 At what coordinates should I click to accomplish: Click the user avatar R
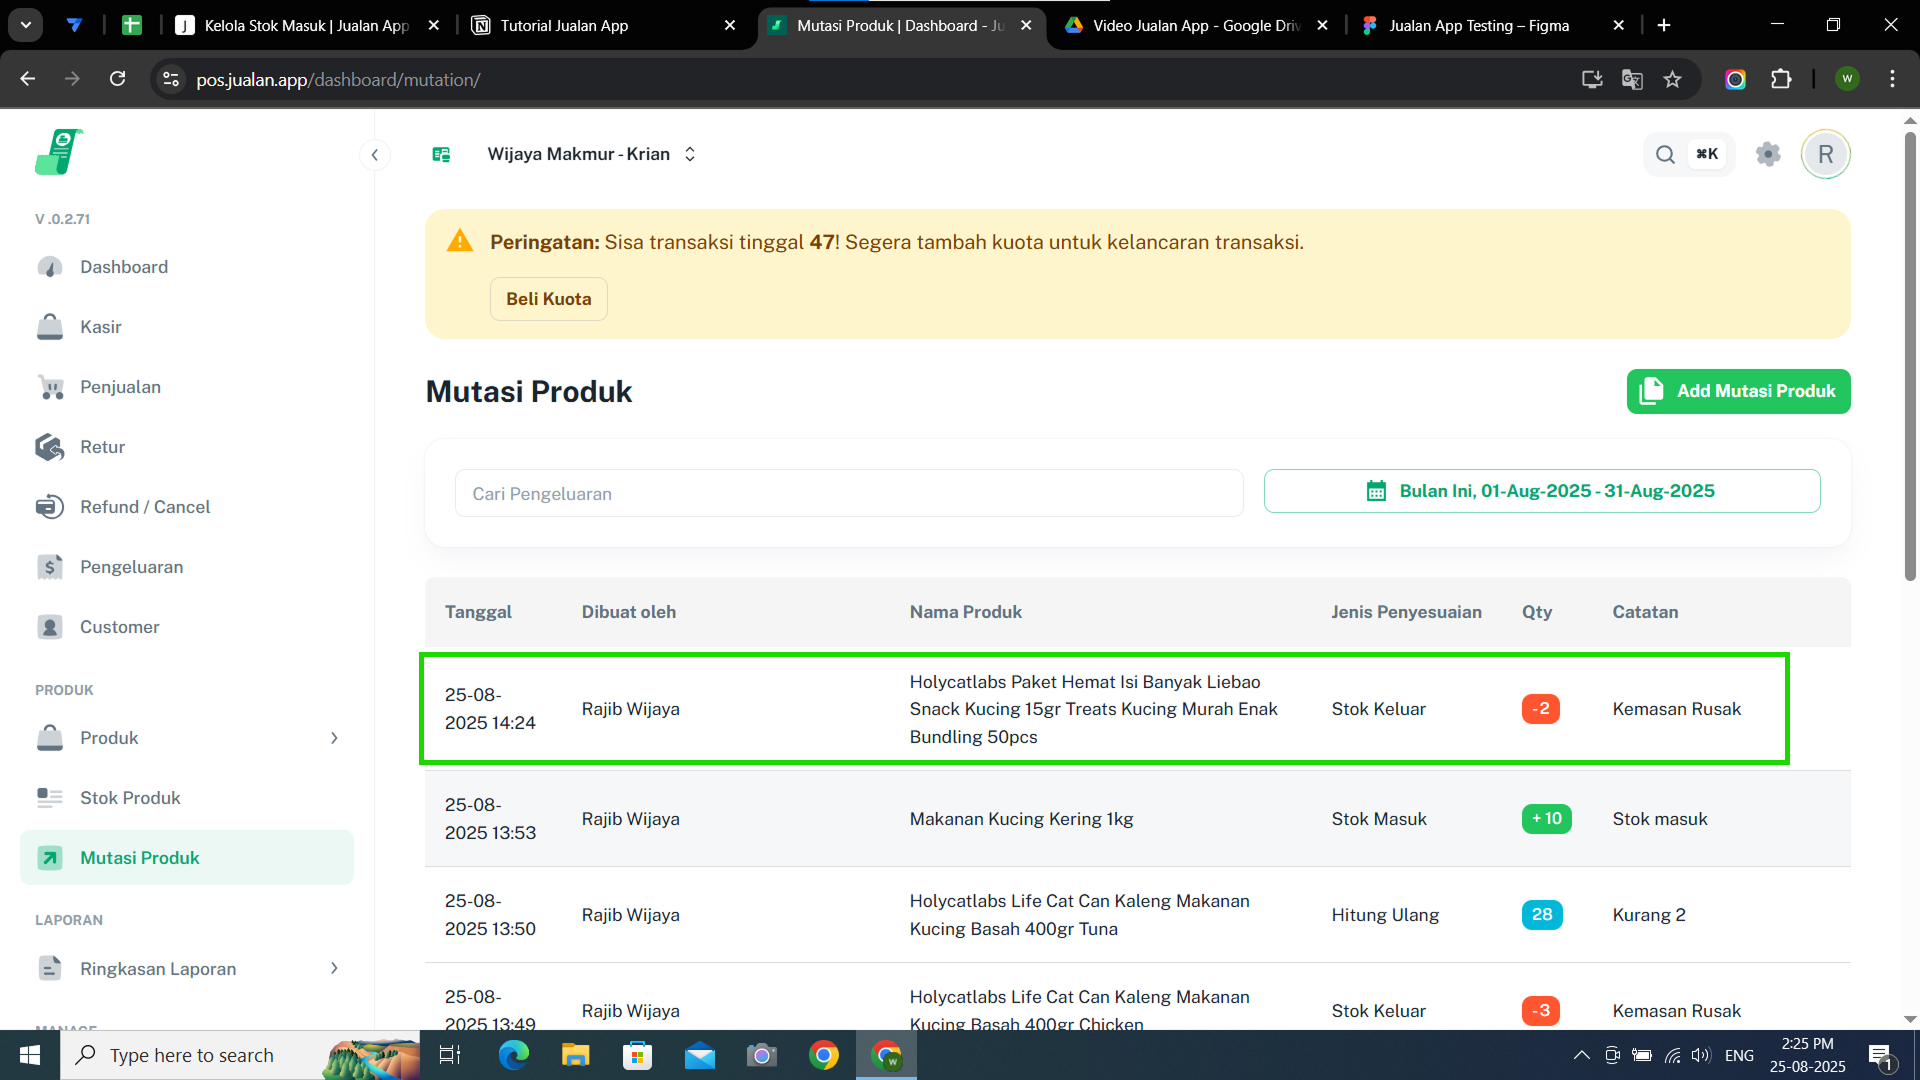(x=1825, y=154)
